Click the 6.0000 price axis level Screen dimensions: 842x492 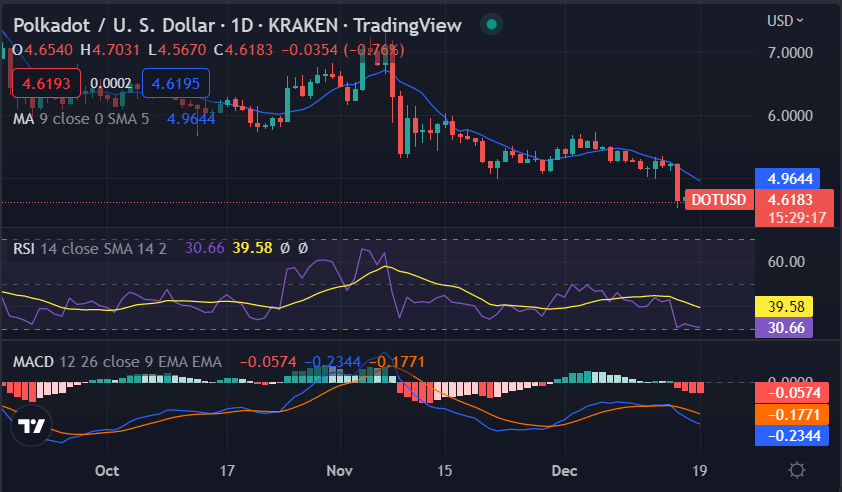[790, 115]
